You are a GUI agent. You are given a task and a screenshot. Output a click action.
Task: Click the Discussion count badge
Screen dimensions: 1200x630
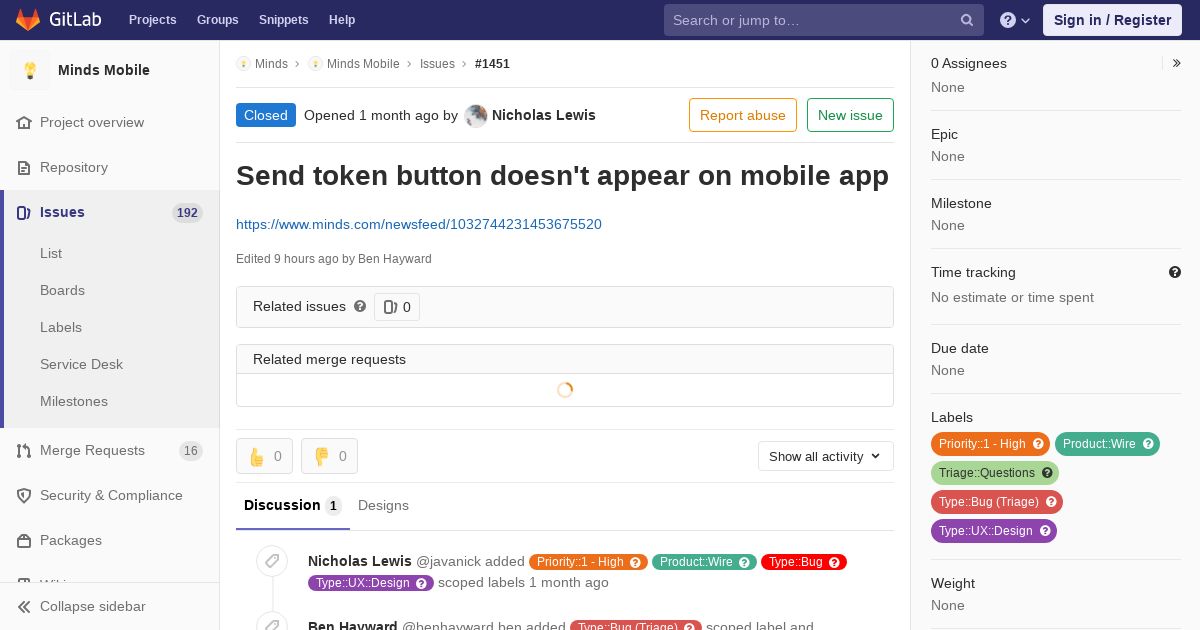(333, 506)
